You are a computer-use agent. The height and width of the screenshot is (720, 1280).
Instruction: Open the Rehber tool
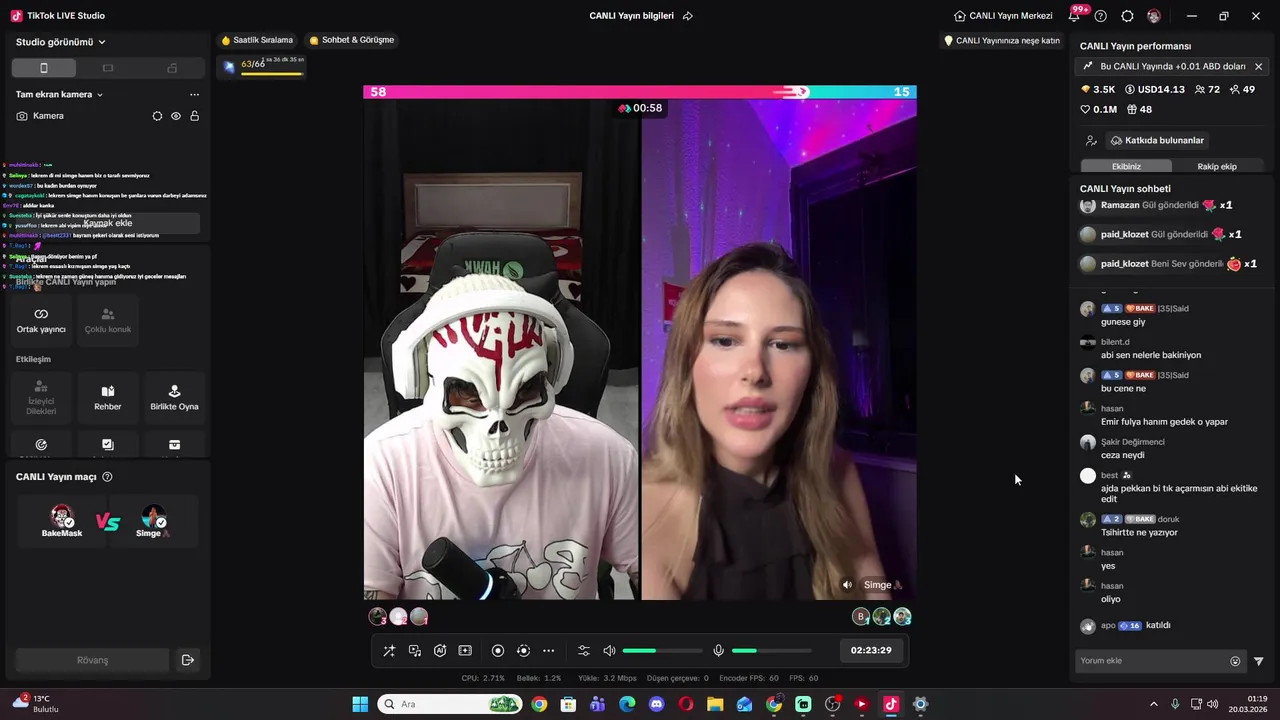click(x=108, y=398)
